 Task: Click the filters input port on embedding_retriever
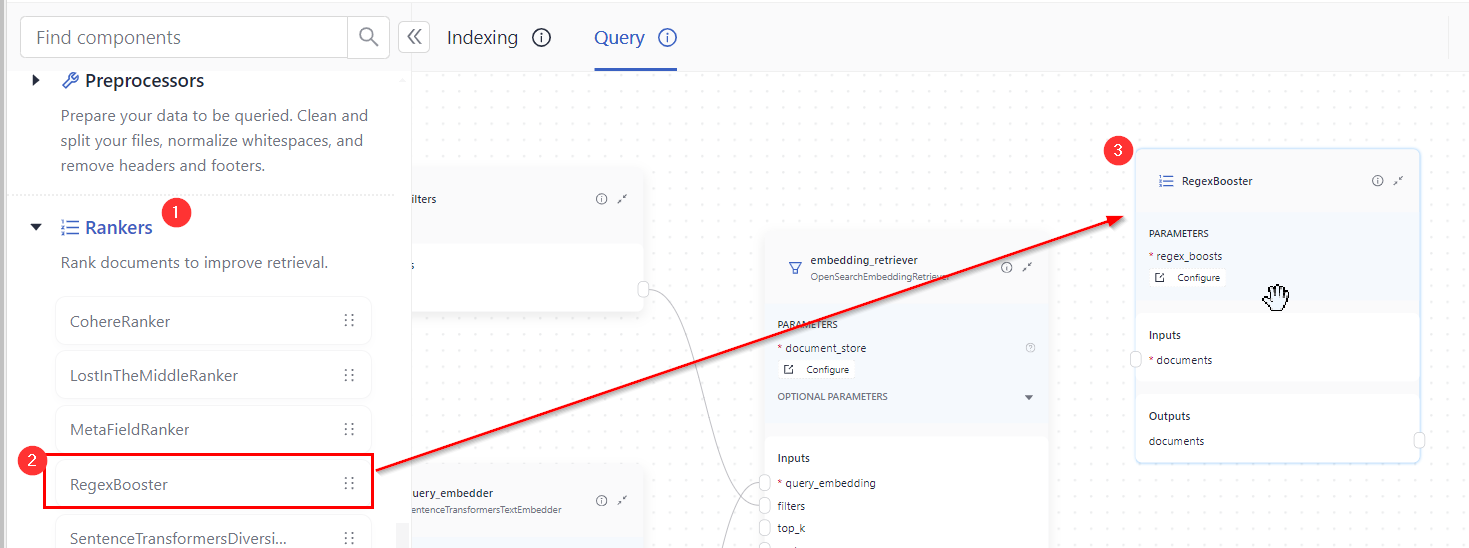click(x=765, y=505)
